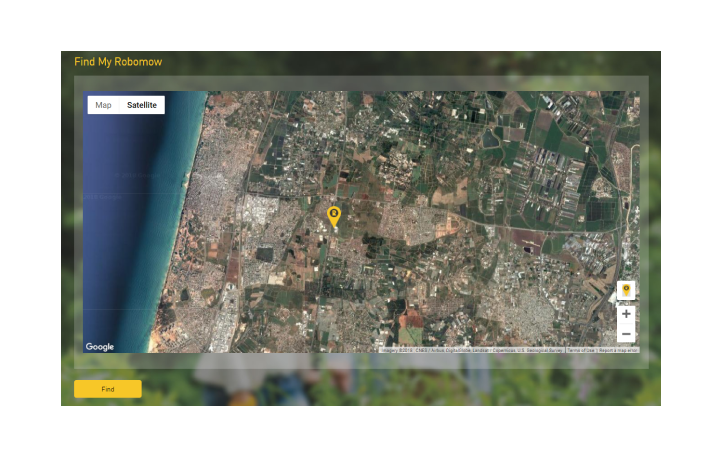The image size is (723, 456).
Task: Click the Find My Robomow heading
Action: (x=118, y=62)
